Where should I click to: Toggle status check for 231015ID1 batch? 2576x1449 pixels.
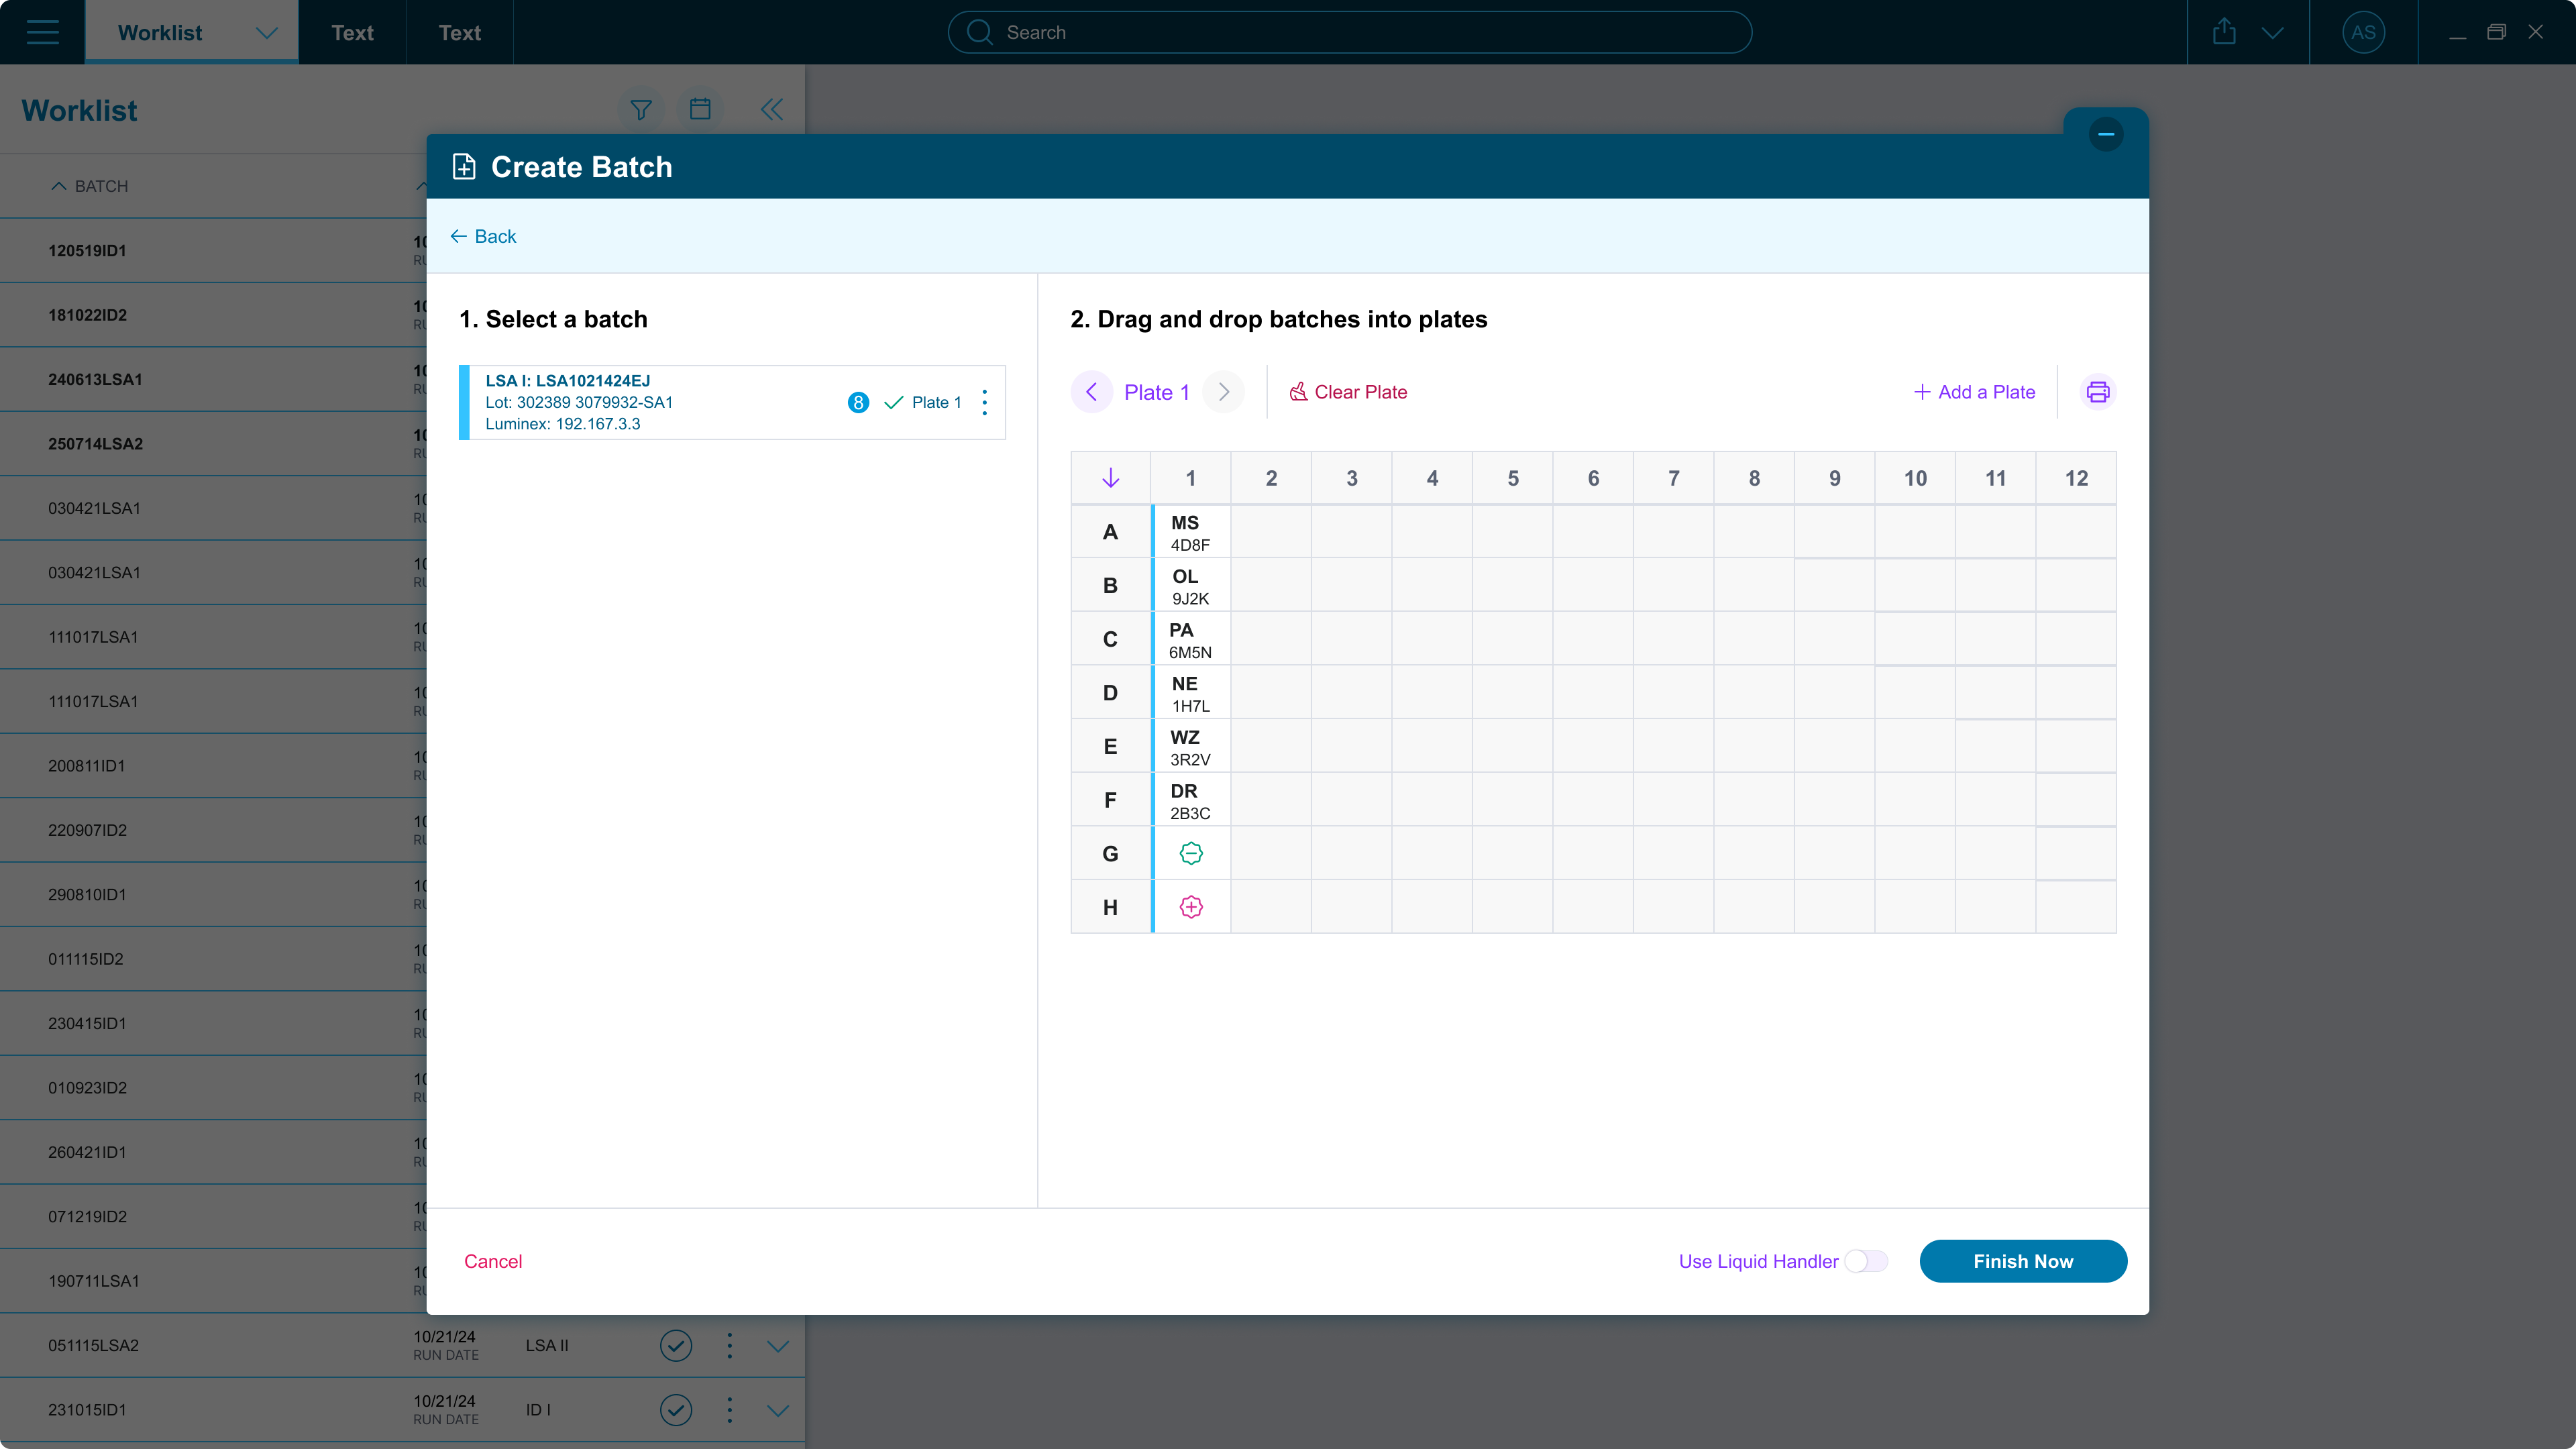[676, 1409]
